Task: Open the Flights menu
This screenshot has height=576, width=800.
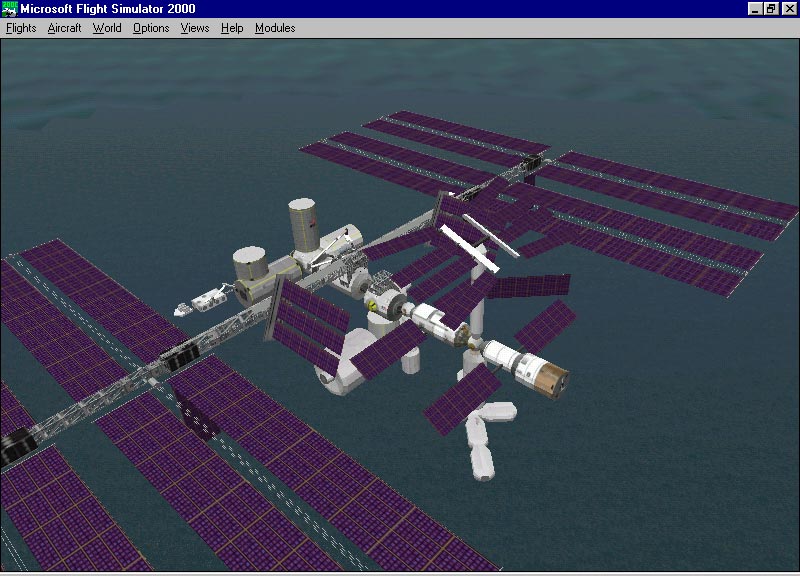Action: [x=21, y=28]
